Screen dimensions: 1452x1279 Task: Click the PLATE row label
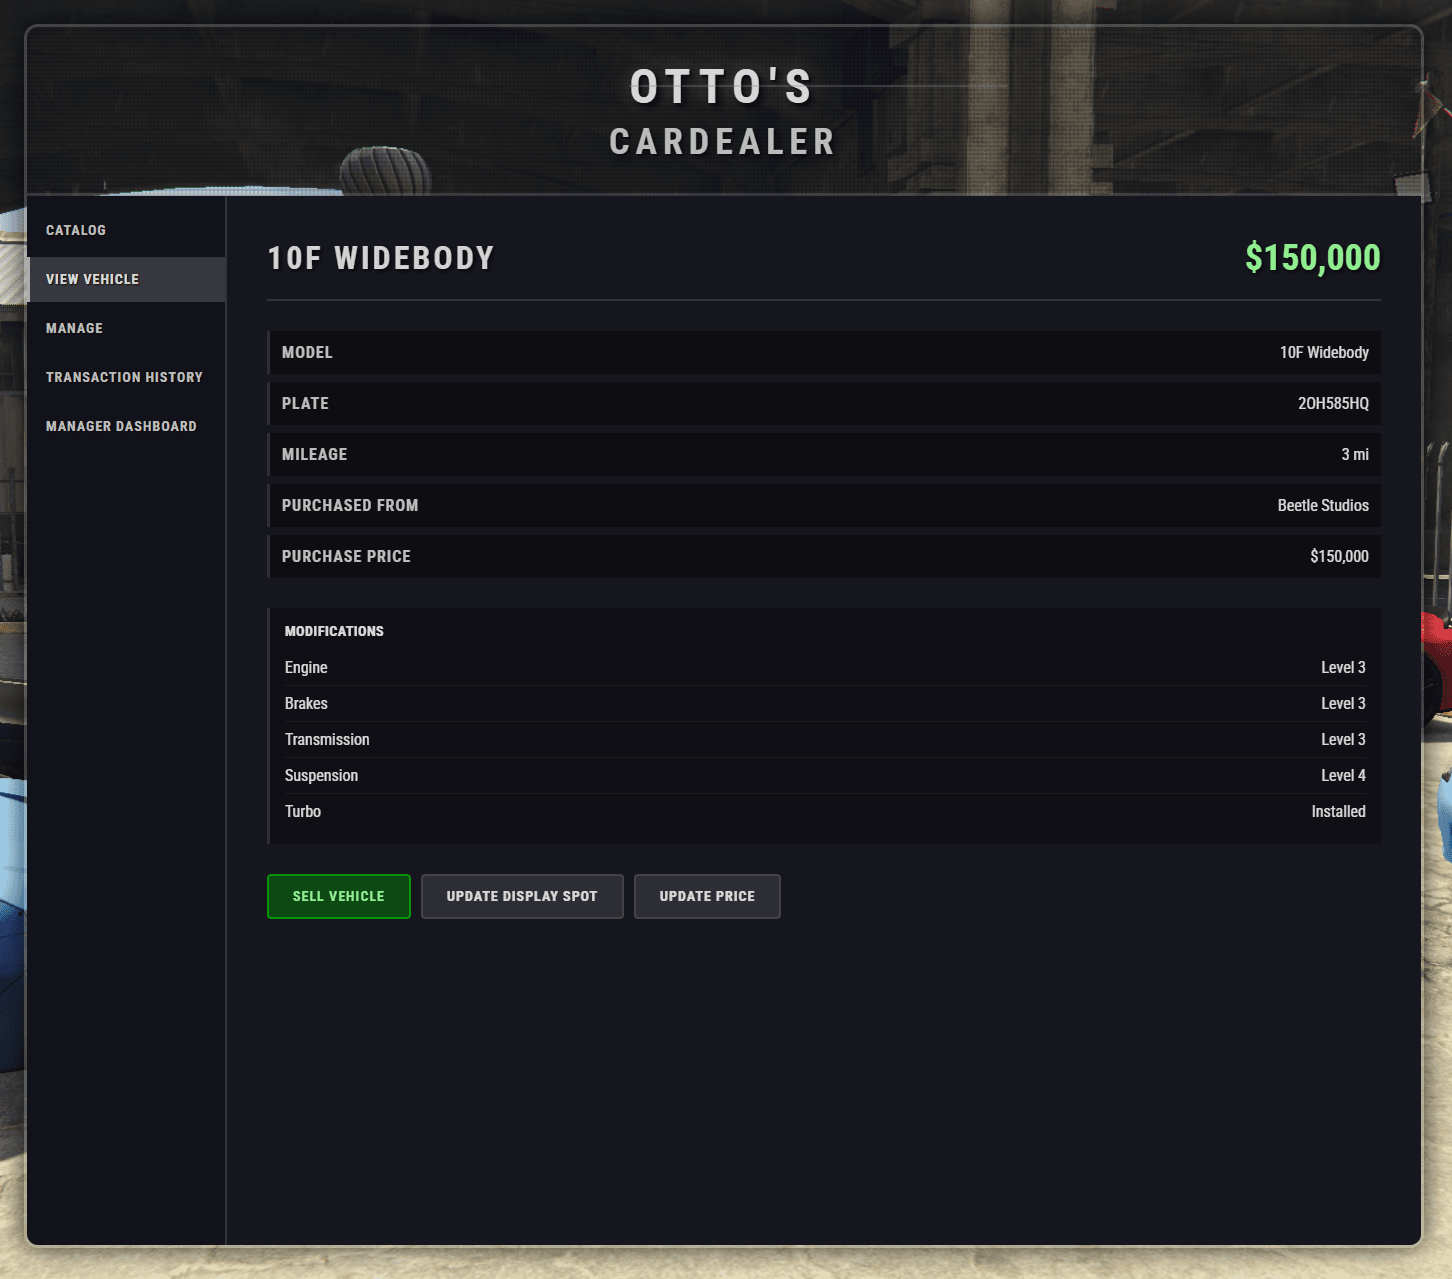point(305,403)
